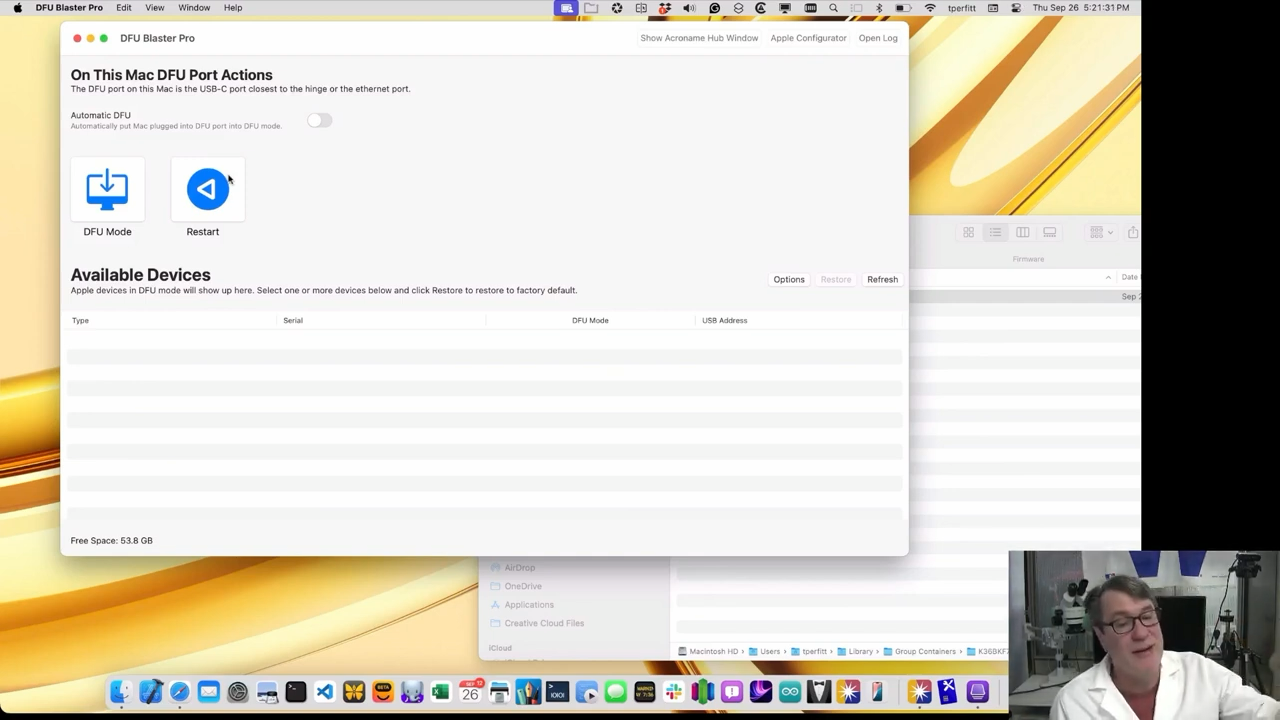This screenshot has height=720, width=1280.
Task: Toggle the Automatic DFU switch
Action: pyautogui.click(x=319, y=120)
